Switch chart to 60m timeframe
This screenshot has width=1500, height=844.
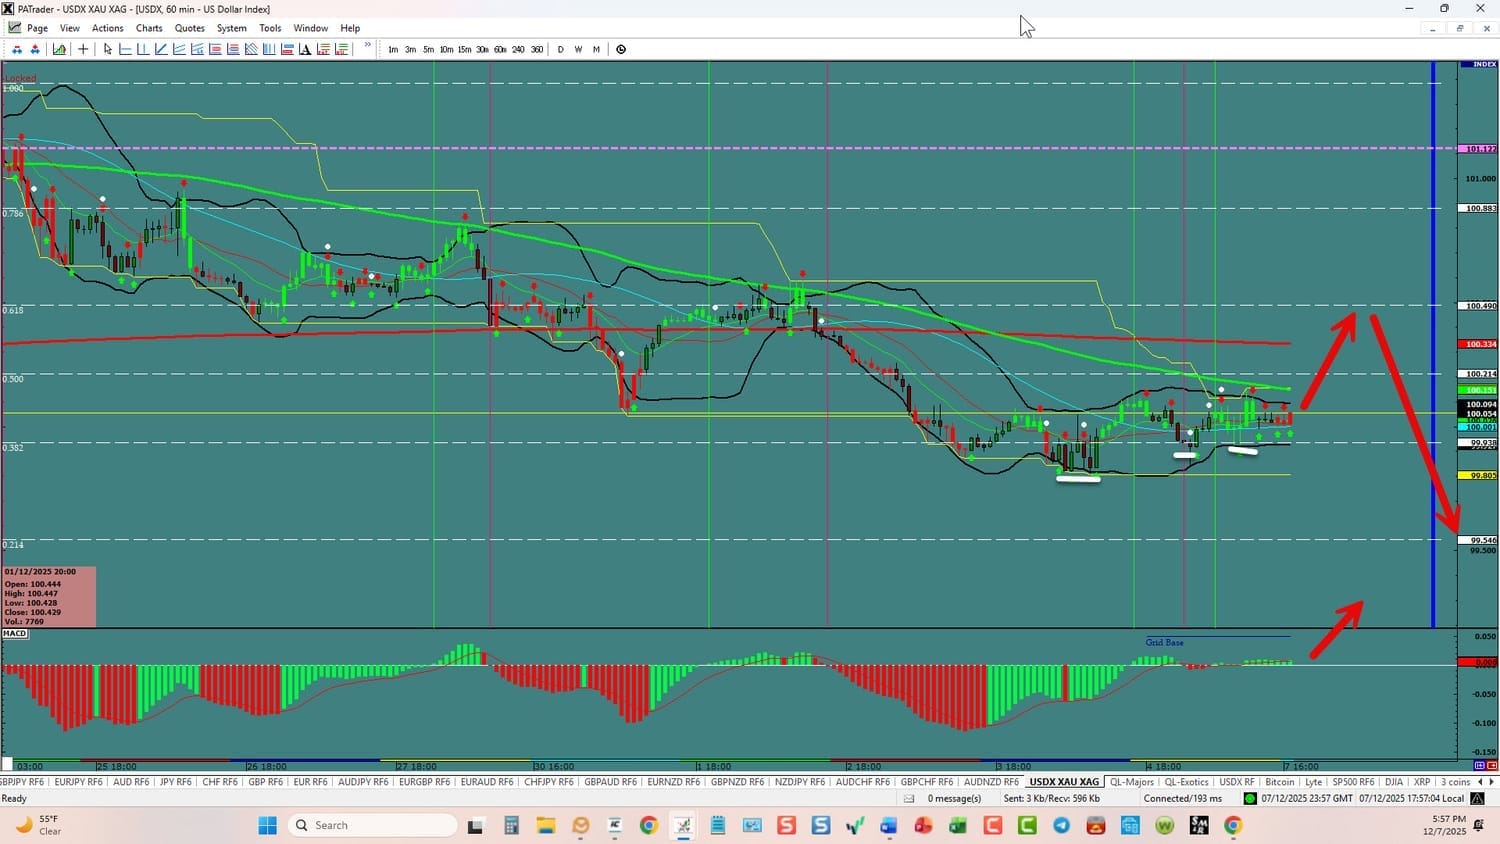click(x=500, y=49)
